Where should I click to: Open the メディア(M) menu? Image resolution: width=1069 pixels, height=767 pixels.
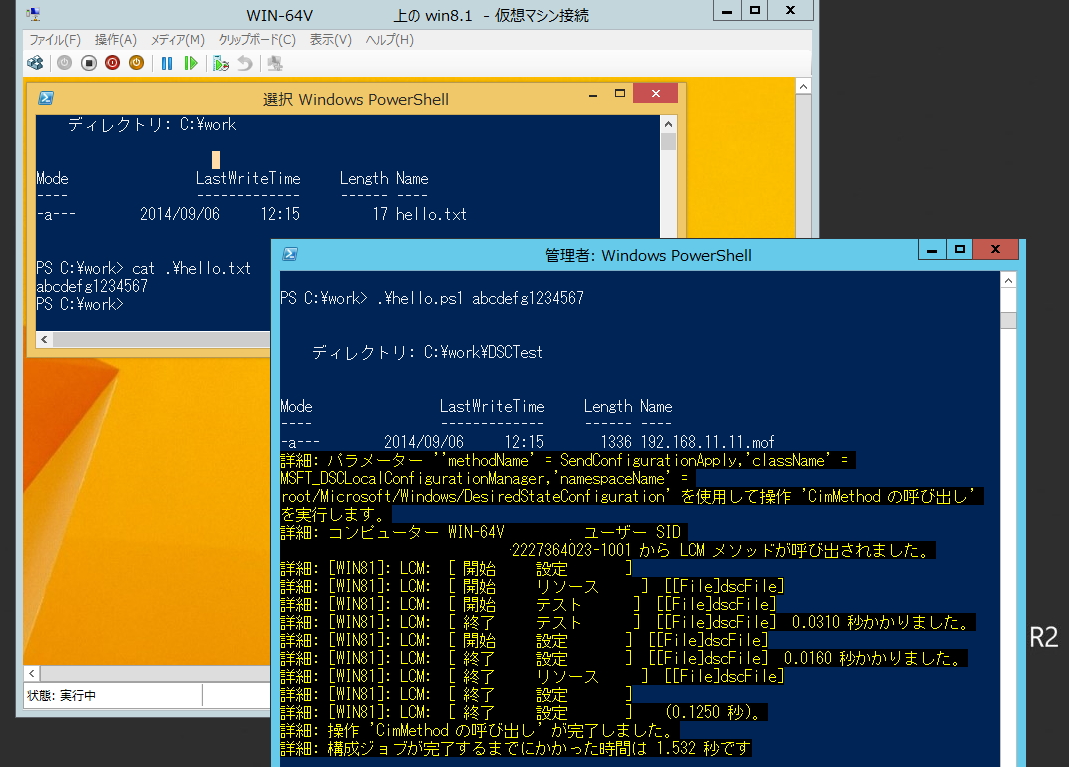177,40
